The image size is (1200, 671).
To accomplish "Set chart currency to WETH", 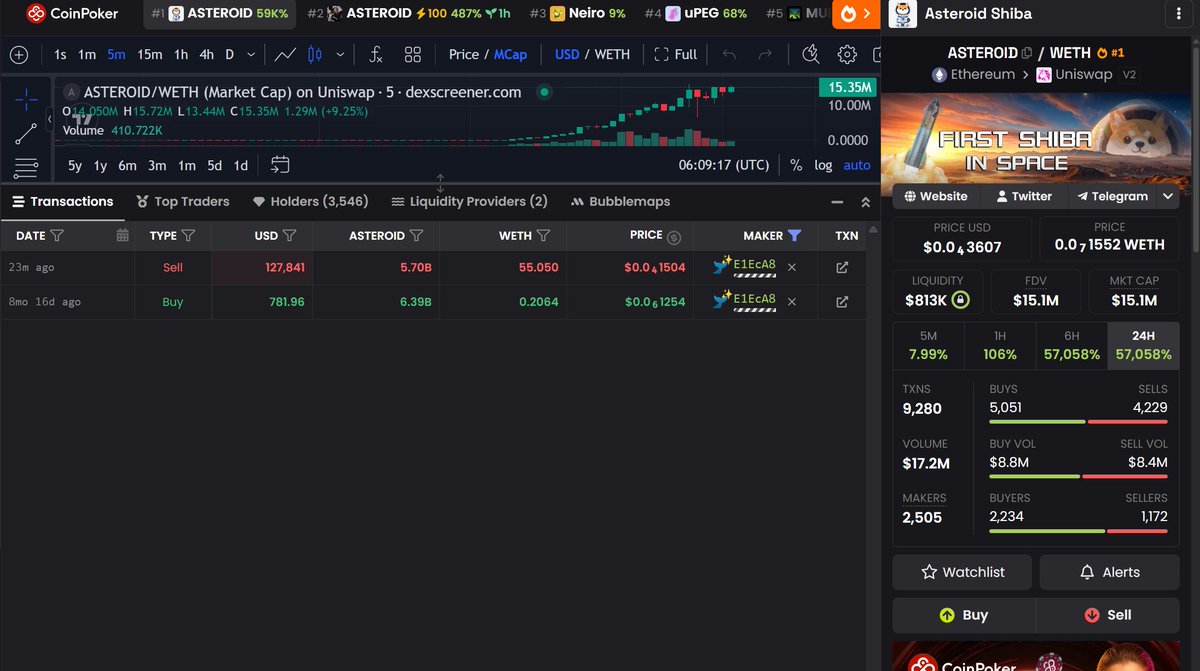I will pyautogui.click(x=612, y=54).
